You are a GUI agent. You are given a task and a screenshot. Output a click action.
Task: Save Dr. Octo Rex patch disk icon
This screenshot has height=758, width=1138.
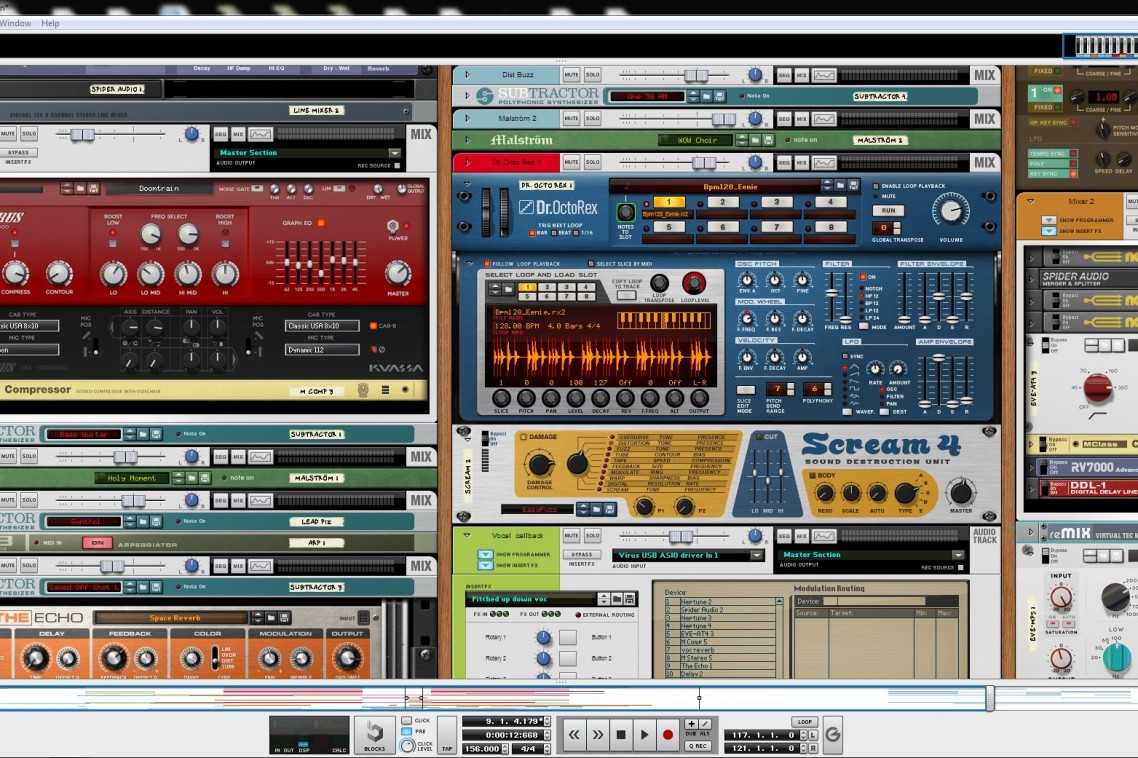tap(853, 186)
